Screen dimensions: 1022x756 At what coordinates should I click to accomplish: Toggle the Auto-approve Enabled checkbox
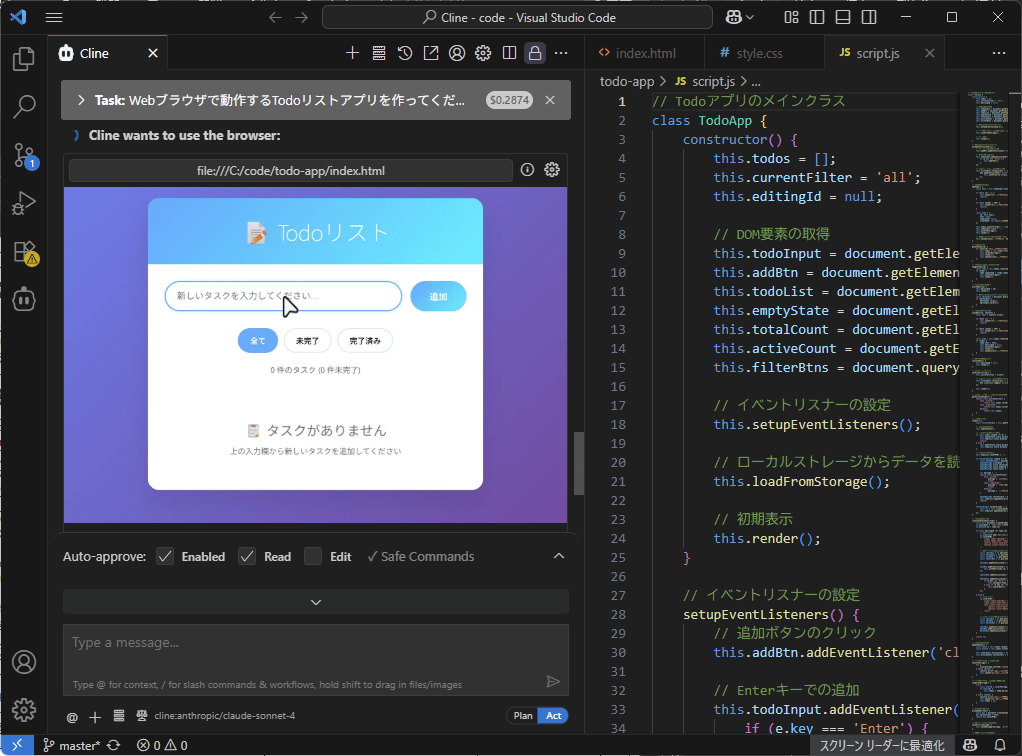click(x=166, y=556)
